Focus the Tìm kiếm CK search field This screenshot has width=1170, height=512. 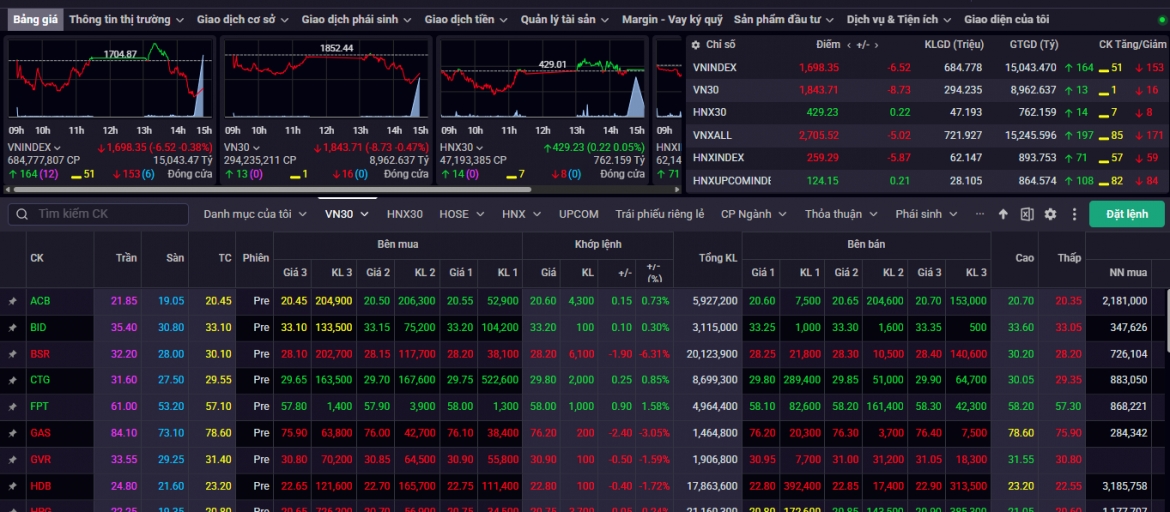[x=98, y=214]
